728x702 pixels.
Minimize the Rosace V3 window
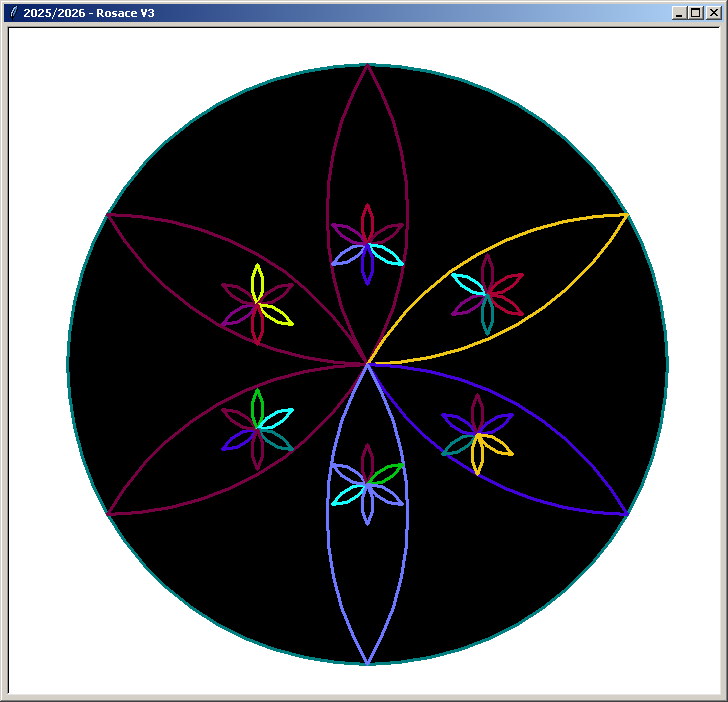tap(679, 13)
